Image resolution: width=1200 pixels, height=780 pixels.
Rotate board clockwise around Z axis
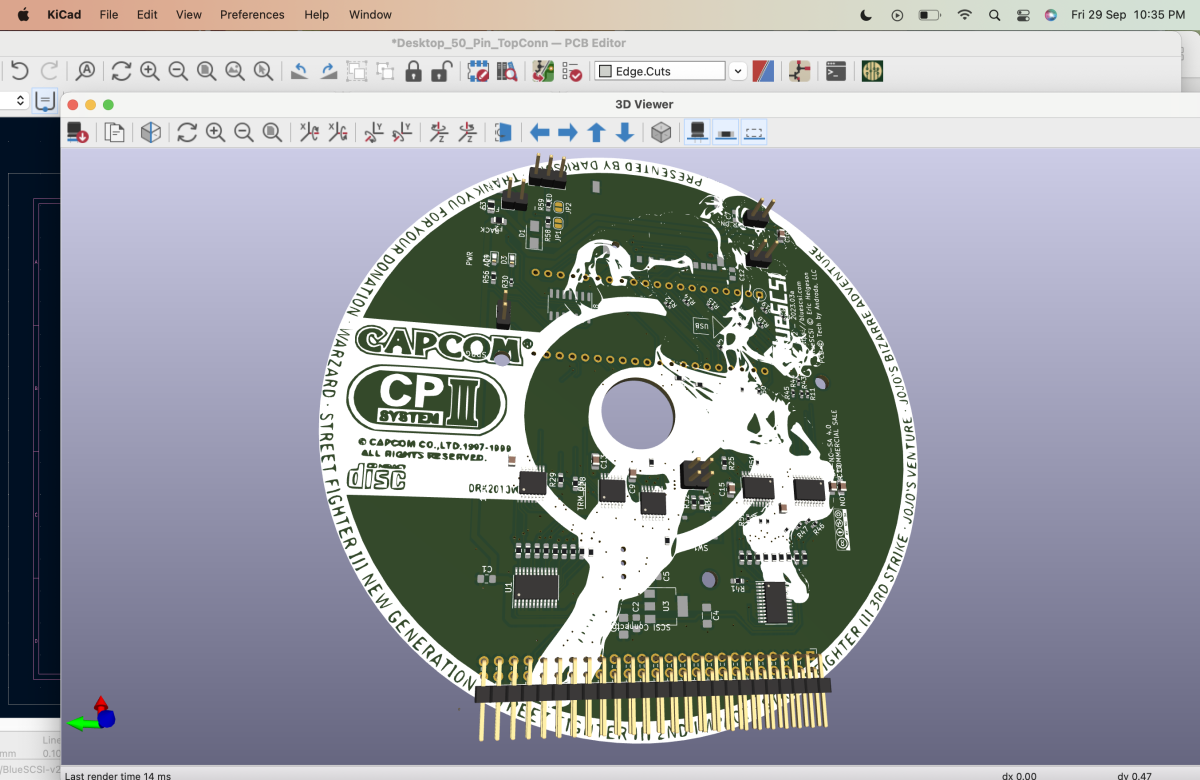(x=438, y=132)
